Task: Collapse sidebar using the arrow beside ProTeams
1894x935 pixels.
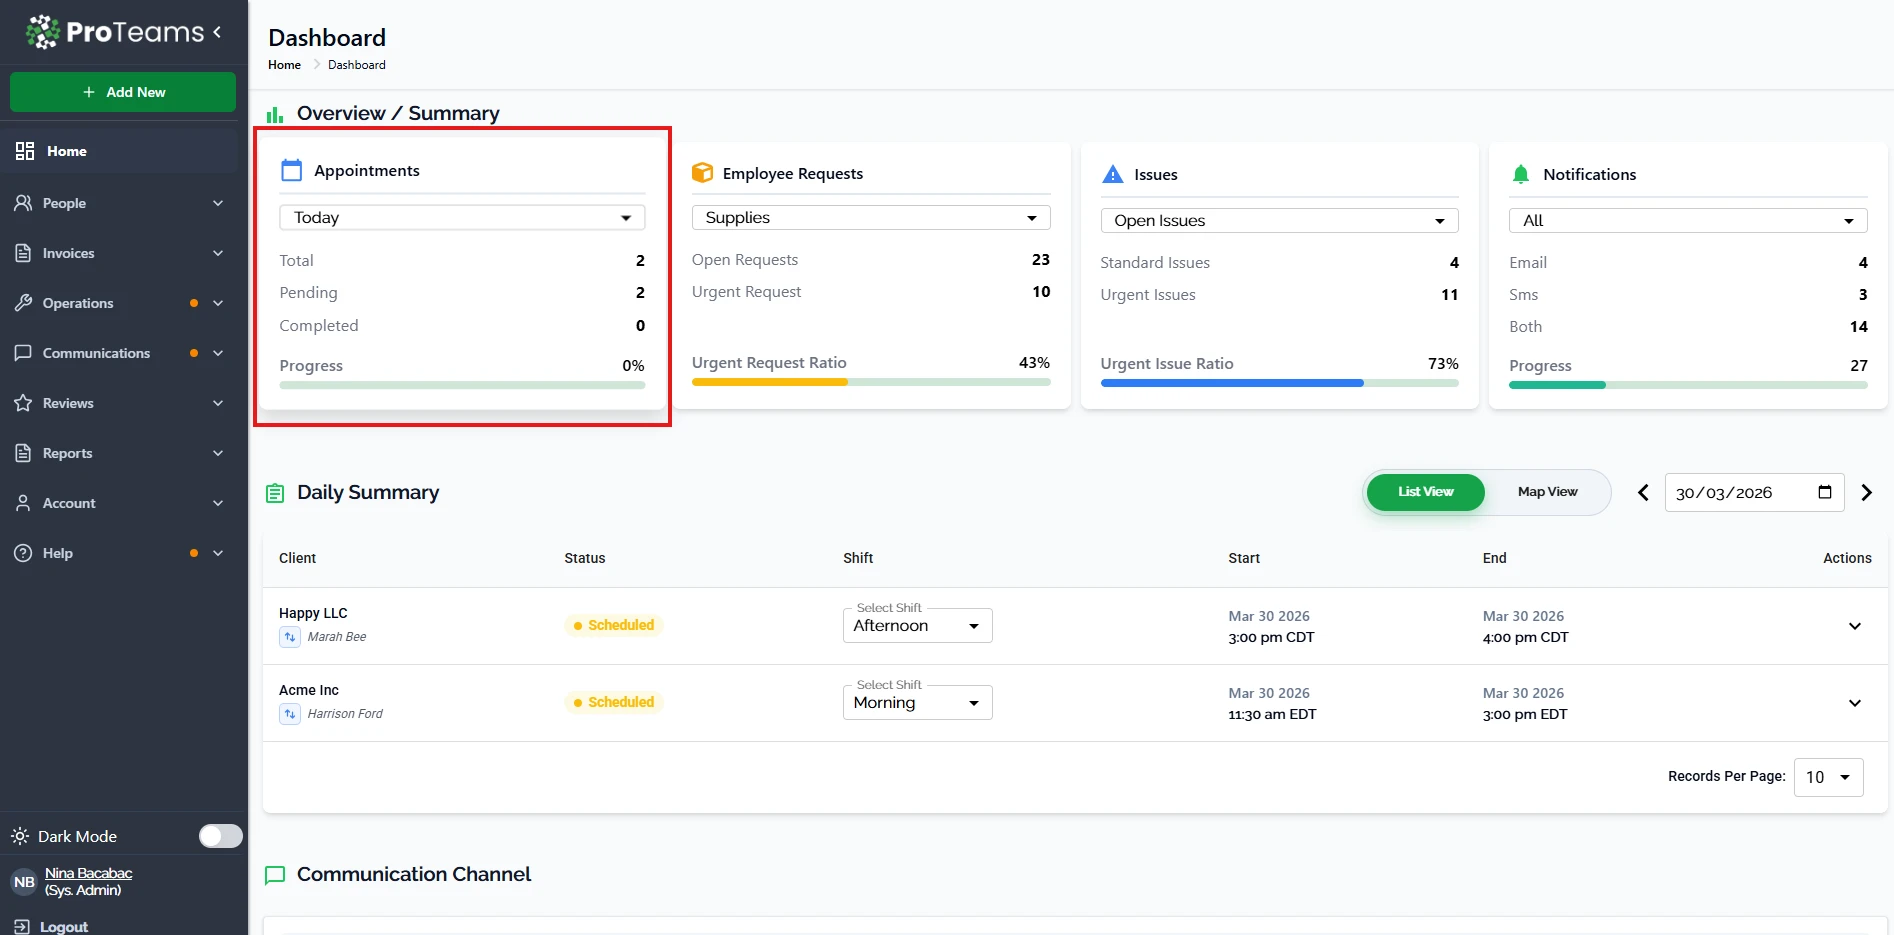Action: coord(217,32)
